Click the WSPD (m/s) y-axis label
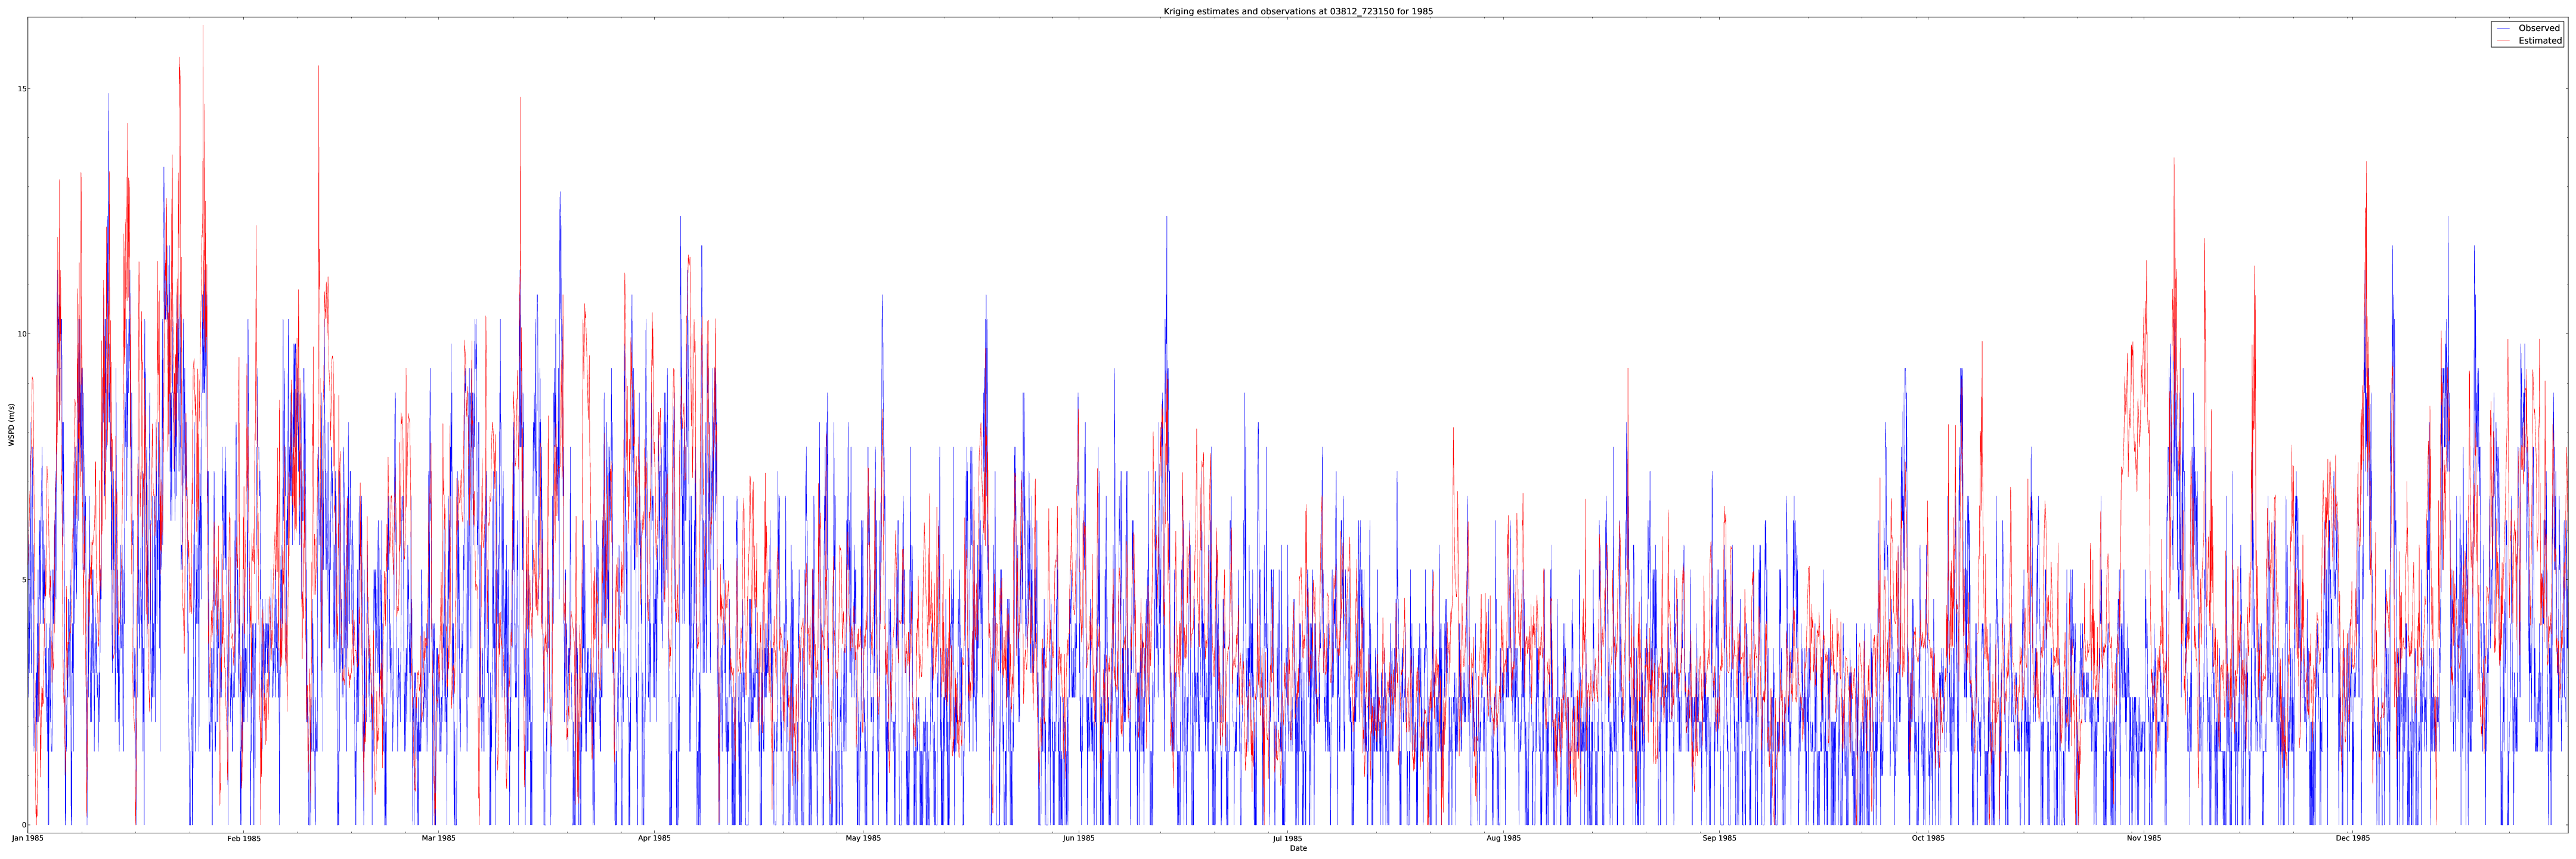The width and height of the screenshot is (2576, 859). click(x=12, y=424)
